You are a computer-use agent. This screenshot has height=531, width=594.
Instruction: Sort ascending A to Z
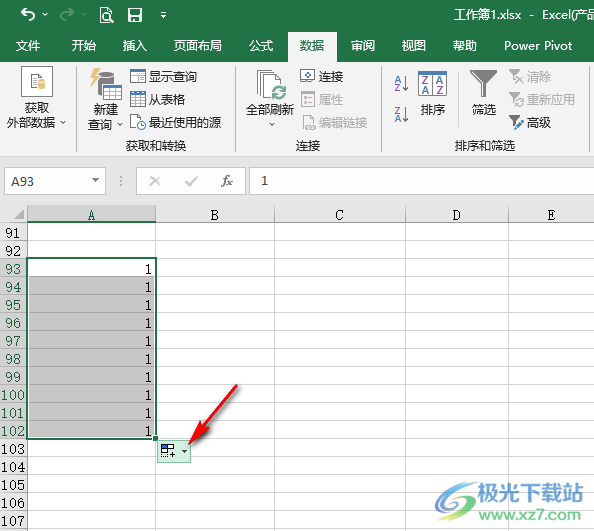pyautogui.click(x=401, y=84)
